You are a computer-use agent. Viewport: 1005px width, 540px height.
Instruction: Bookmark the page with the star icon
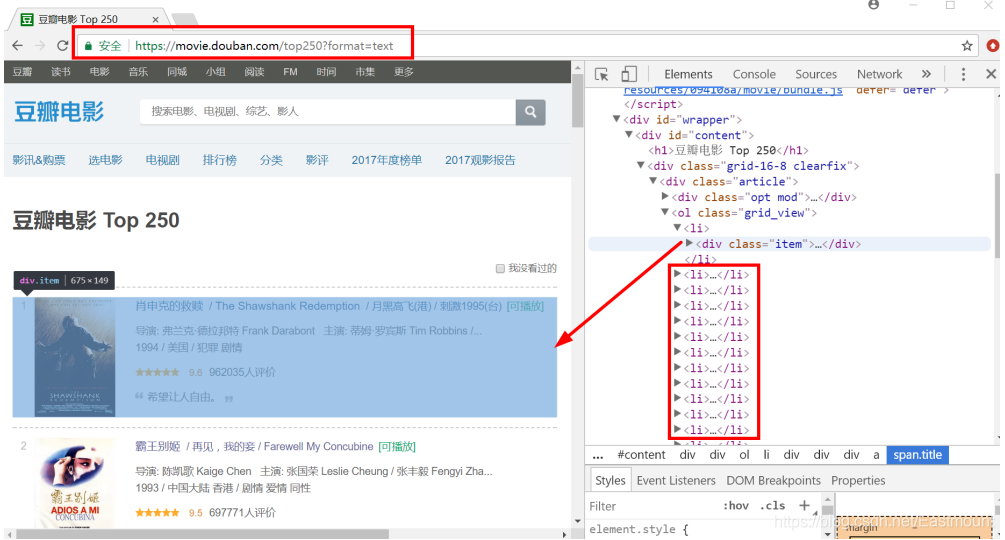pos(967,45)
